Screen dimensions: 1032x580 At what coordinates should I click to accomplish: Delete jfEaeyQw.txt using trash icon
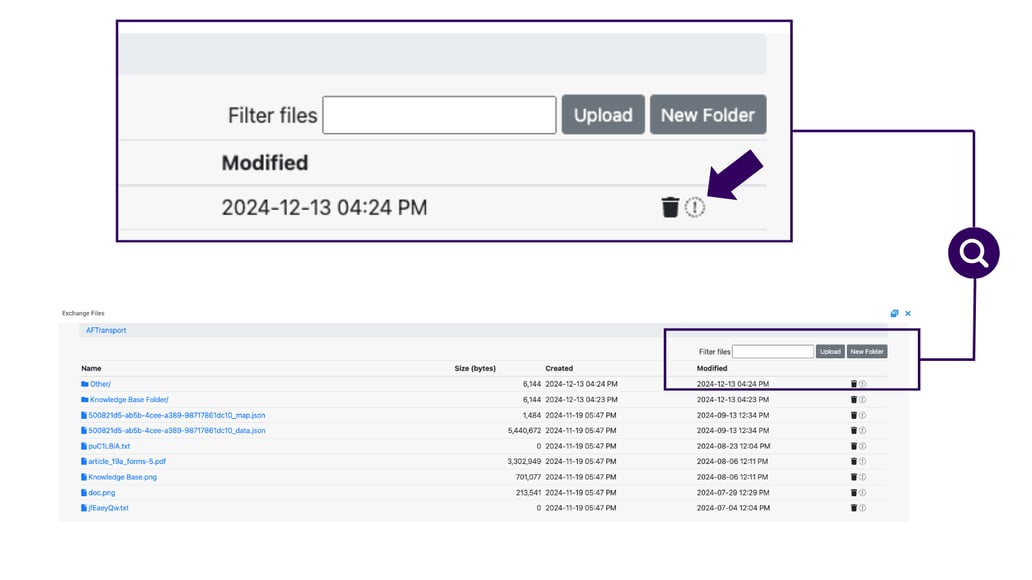(x=854, y=508)
